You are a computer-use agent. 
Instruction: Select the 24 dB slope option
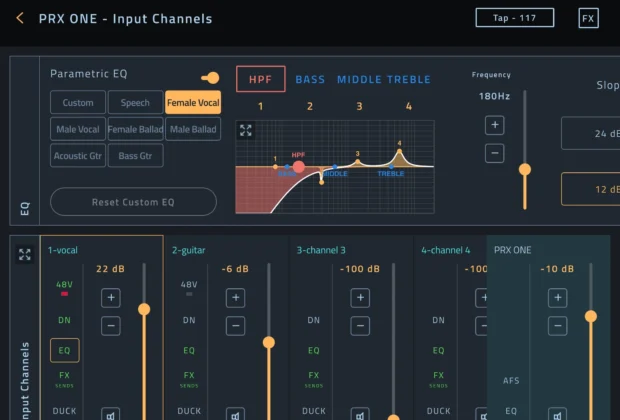[591, 133]
